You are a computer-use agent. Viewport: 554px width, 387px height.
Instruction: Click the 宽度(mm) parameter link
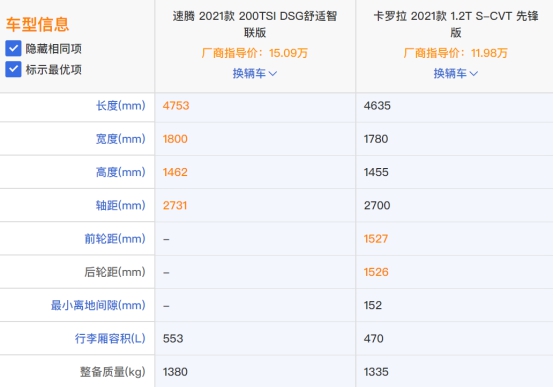tap(120, 139)
